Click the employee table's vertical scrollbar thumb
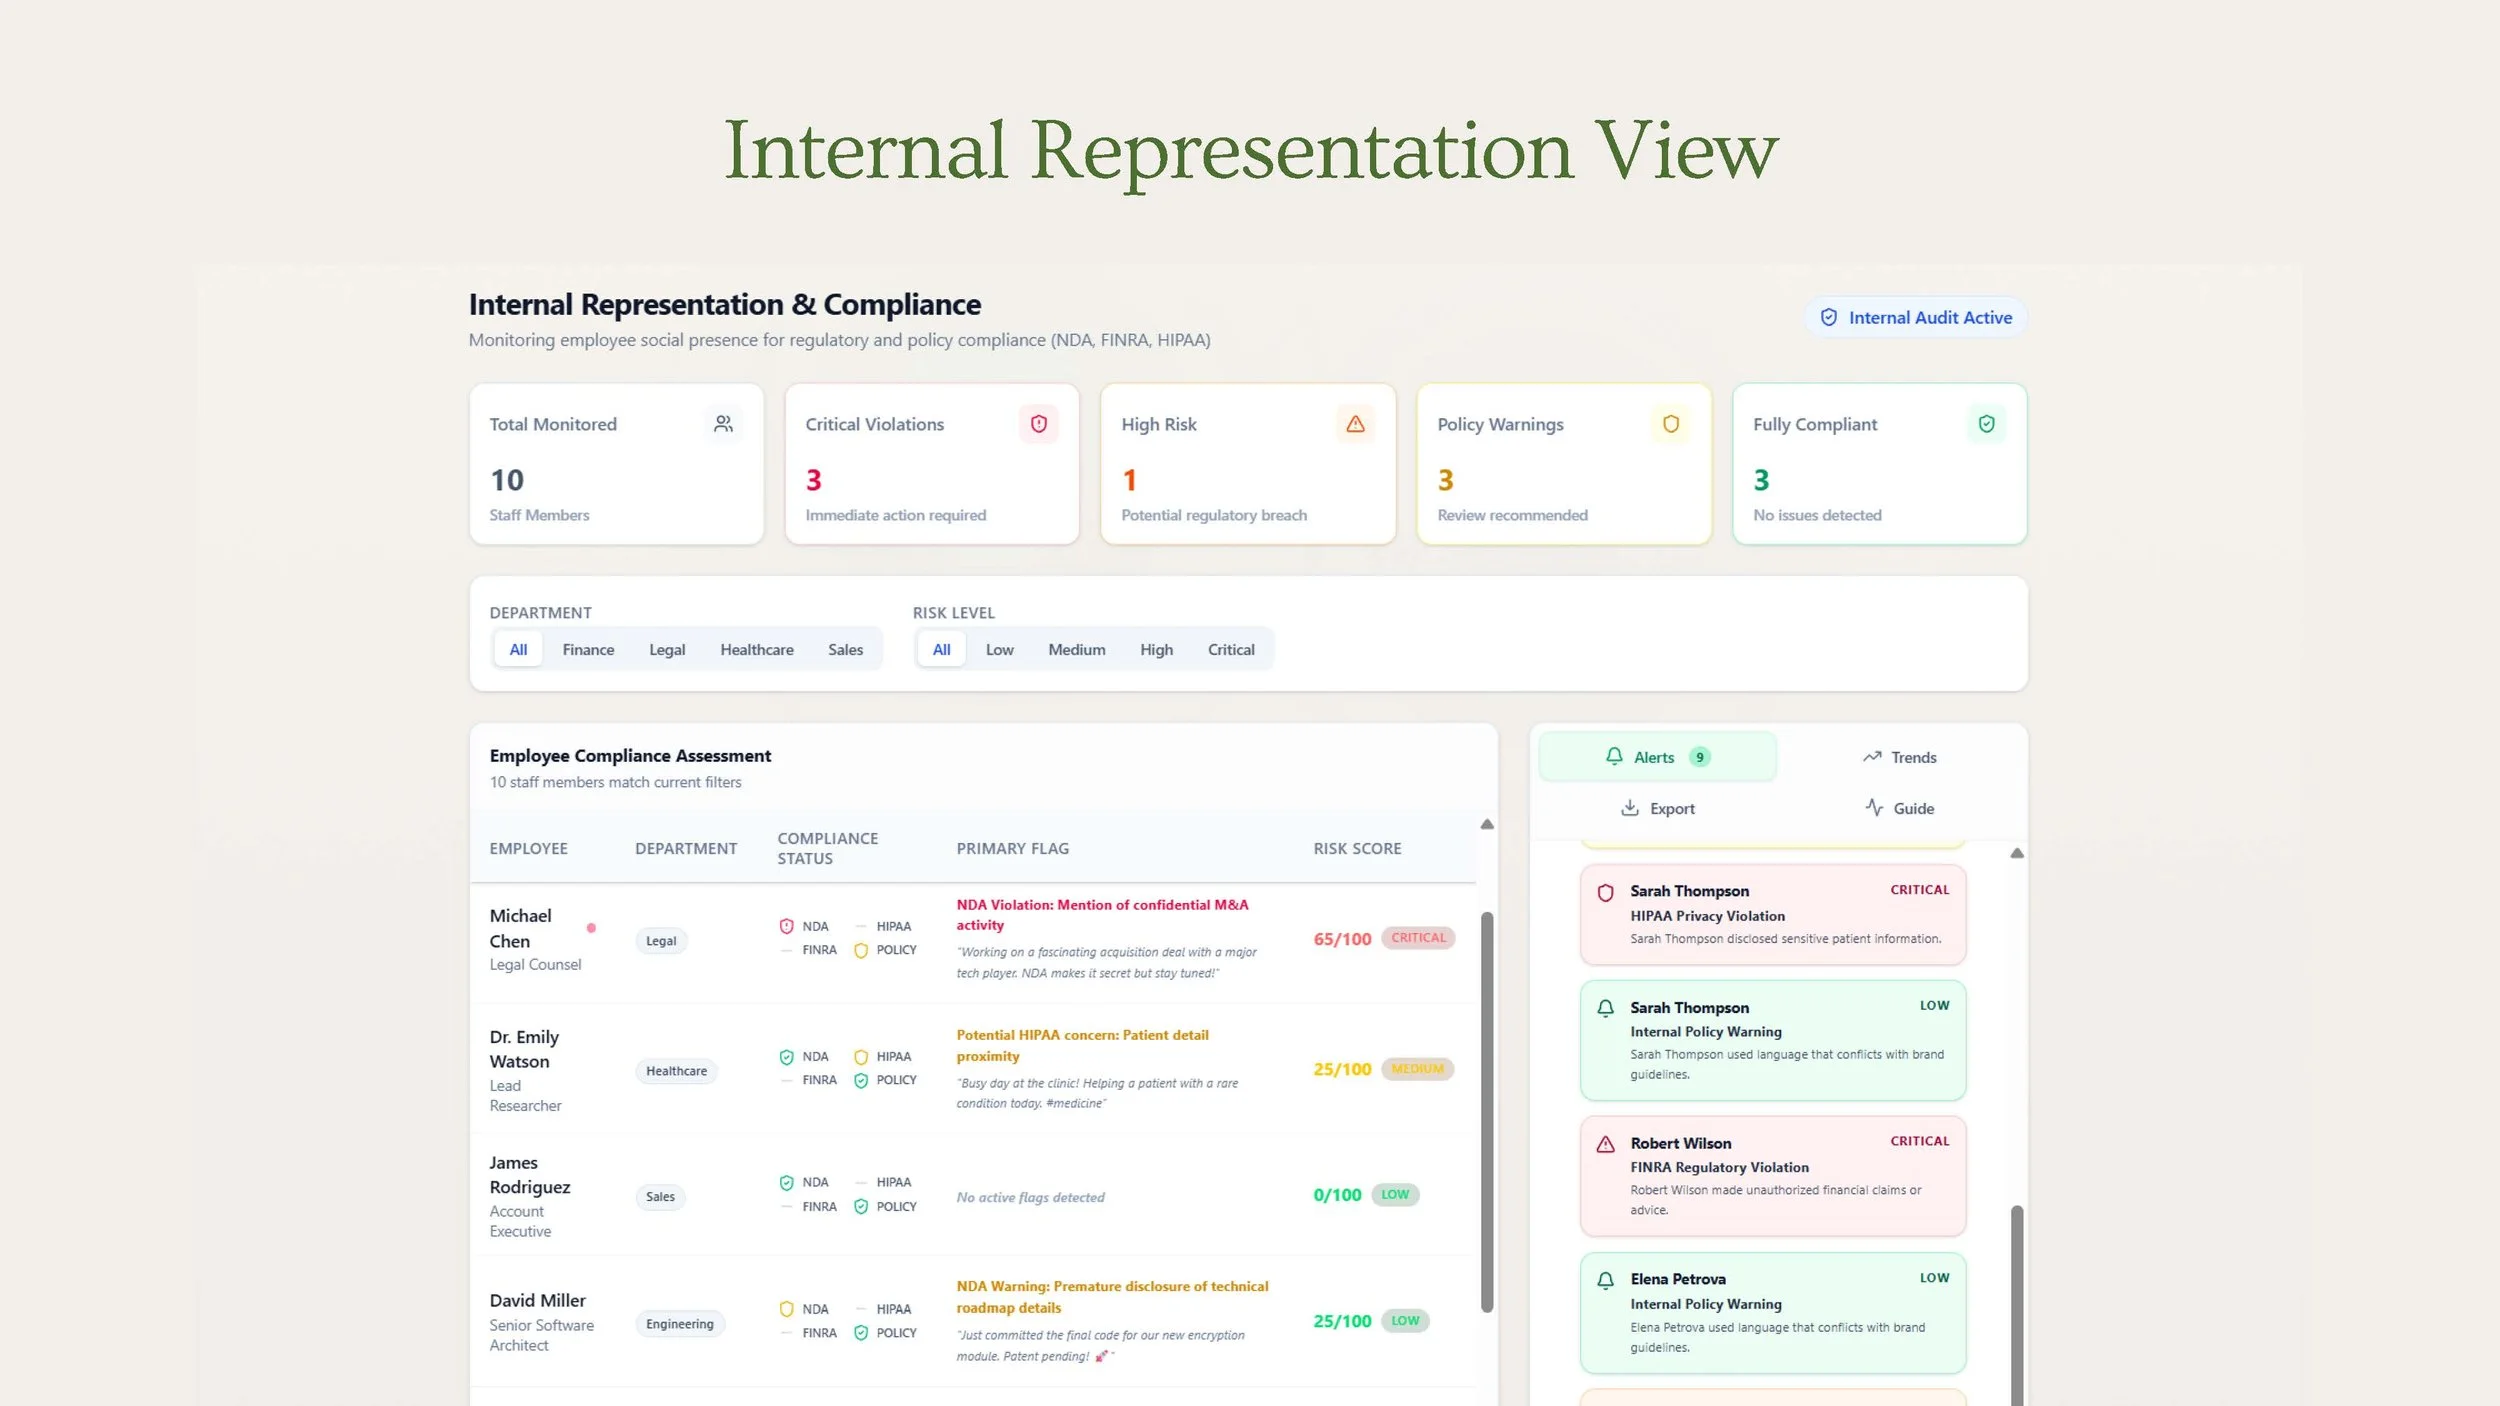 pos(1487,1111)
